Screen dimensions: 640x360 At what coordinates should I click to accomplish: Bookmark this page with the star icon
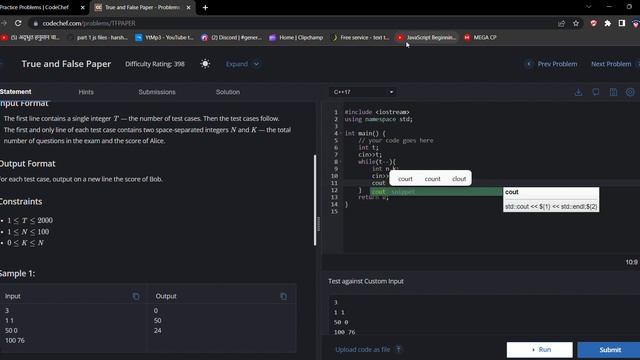[x=576, y=23]
